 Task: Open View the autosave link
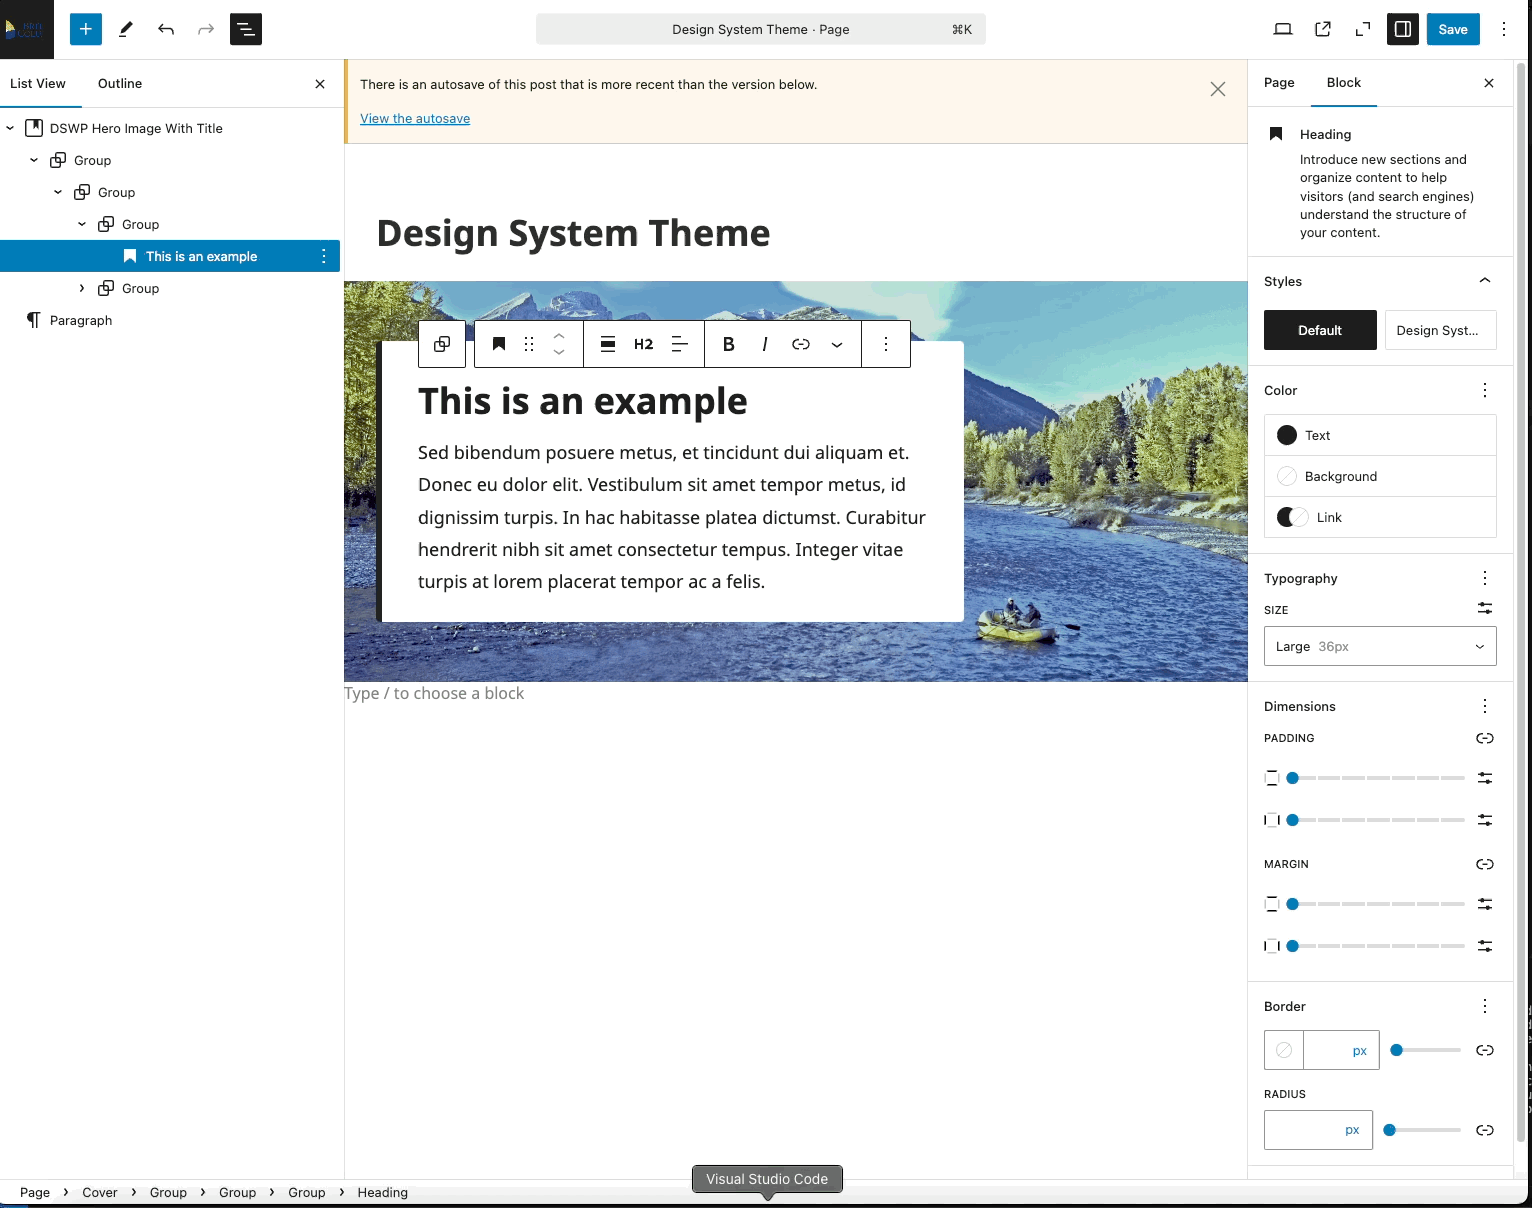coord(415,118)
